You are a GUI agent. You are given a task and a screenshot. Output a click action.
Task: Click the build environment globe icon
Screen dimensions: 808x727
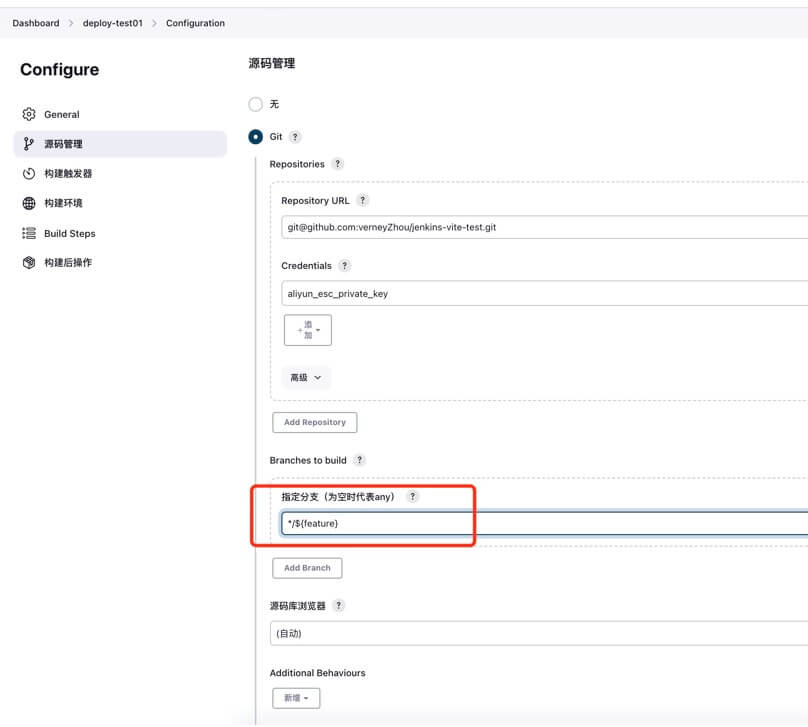29,203
